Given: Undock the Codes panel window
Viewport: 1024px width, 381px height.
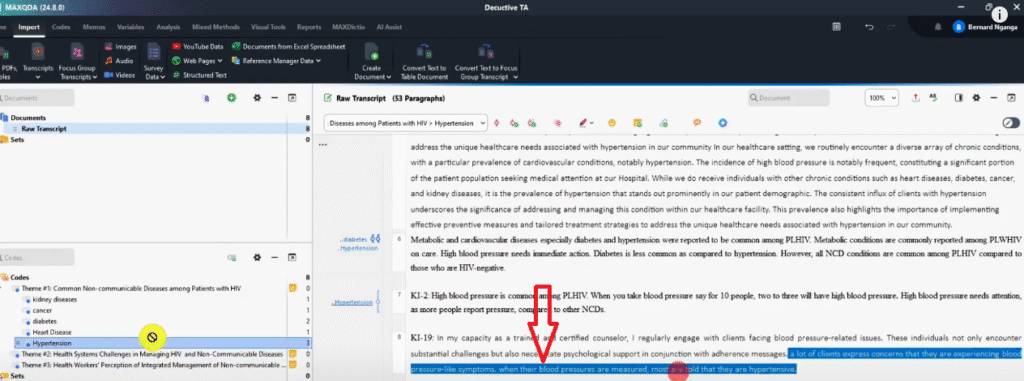Looking at the screenshot, I should pos(292,257).
